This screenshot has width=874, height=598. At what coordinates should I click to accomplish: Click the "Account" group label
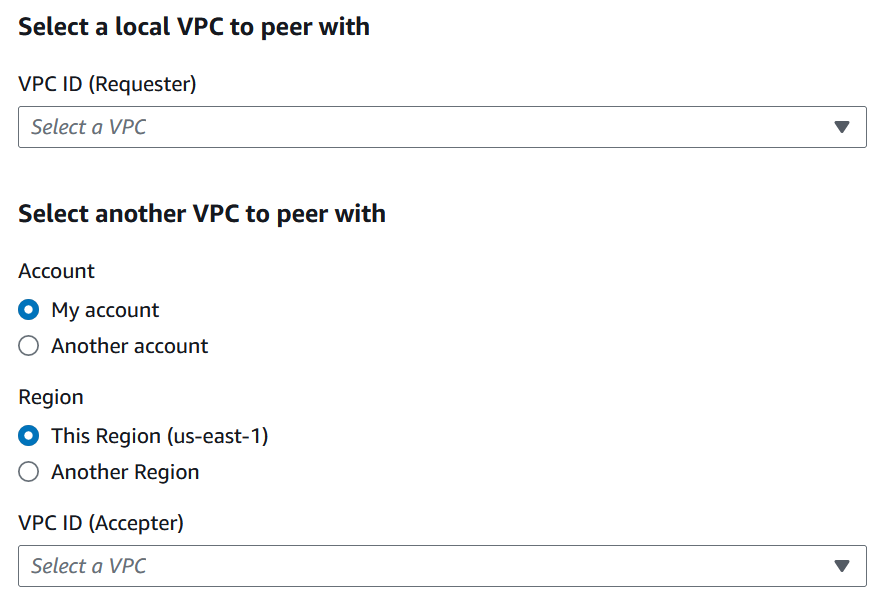[x=56, y=271]
